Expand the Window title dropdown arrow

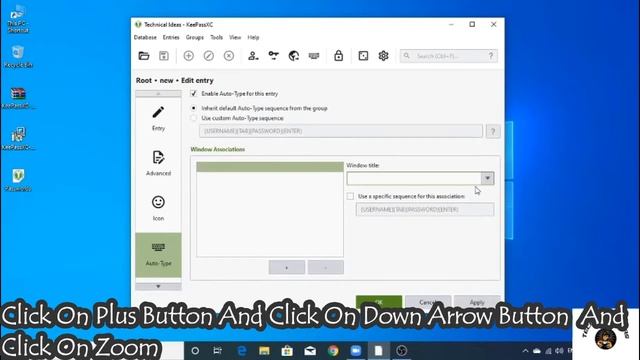click(487, 178)
